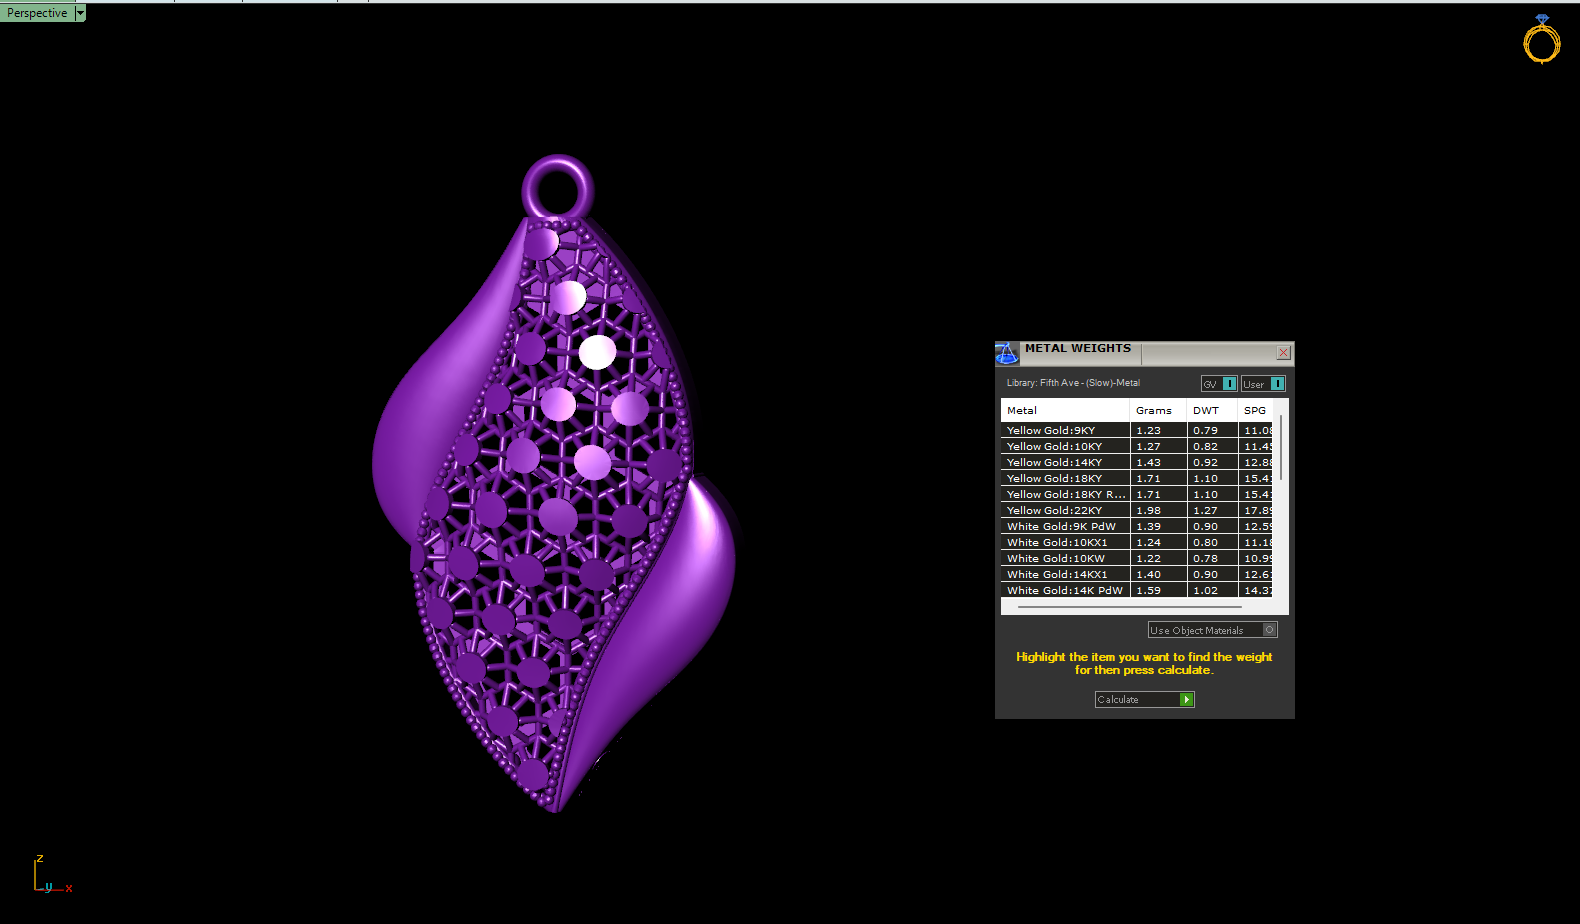
Task: Toggle the User library switch
Action: tap(1277, 384)
